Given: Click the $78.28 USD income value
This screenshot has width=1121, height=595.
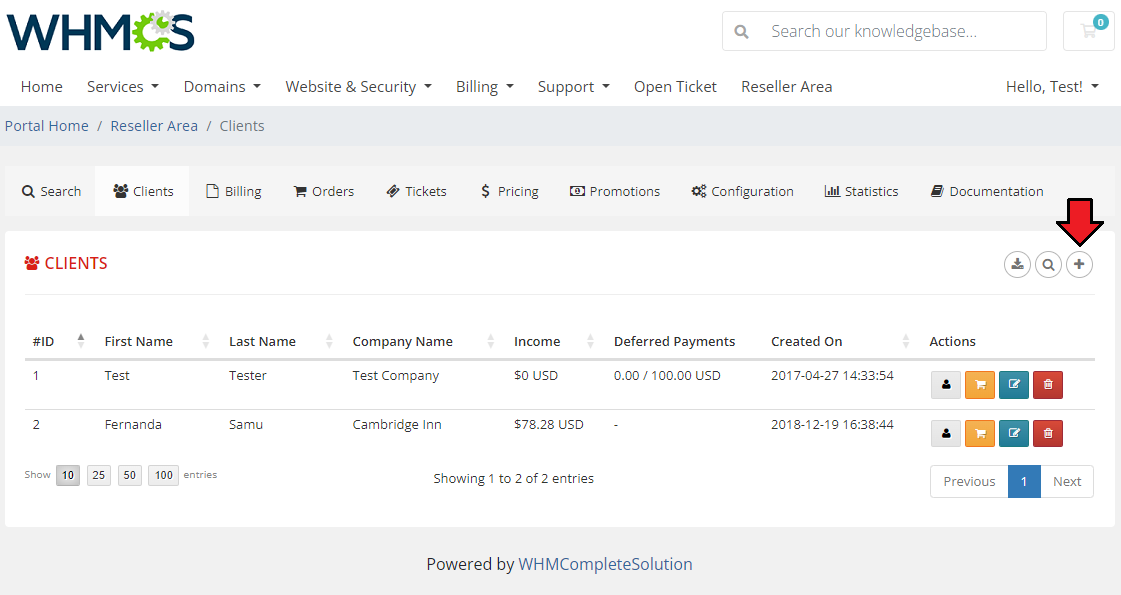Looking at the screenshot, I should (548, 424).
